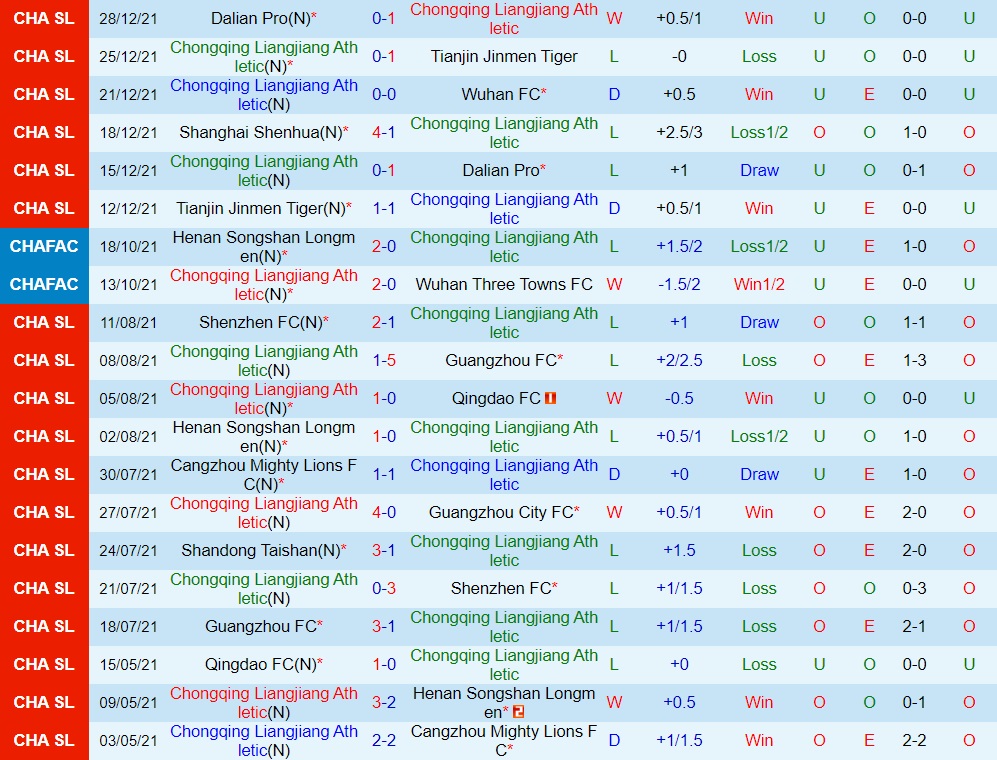Click the blue Draw on Shenzhen FC row
Viewport: 997px width, 760px height.
coord(758,322)
